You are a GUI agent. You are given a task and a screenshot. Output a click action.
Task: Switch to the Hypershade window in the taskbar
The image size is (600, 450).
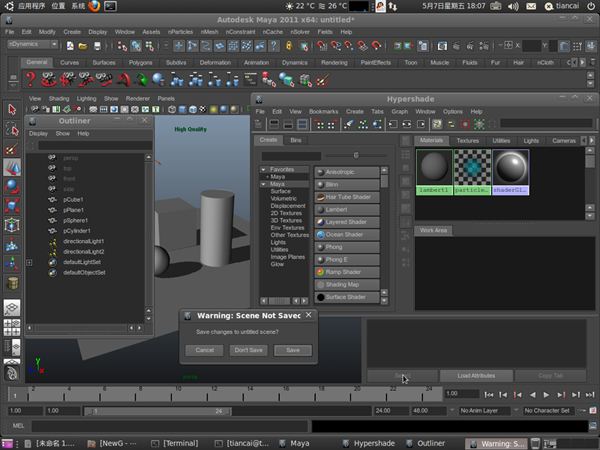pyautogui.click(x=369, y=443)
